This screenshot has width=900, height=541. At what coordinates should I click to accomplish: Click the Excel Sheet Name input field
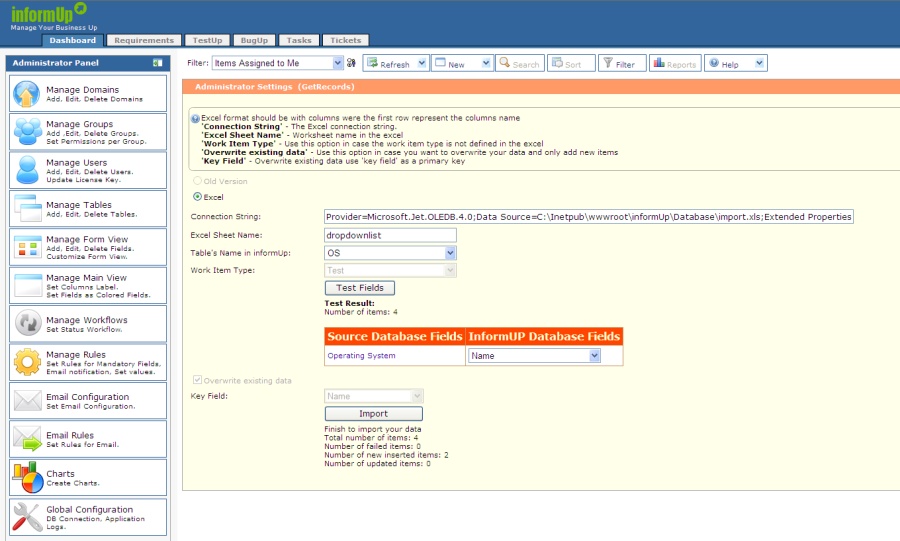[390, 235]
